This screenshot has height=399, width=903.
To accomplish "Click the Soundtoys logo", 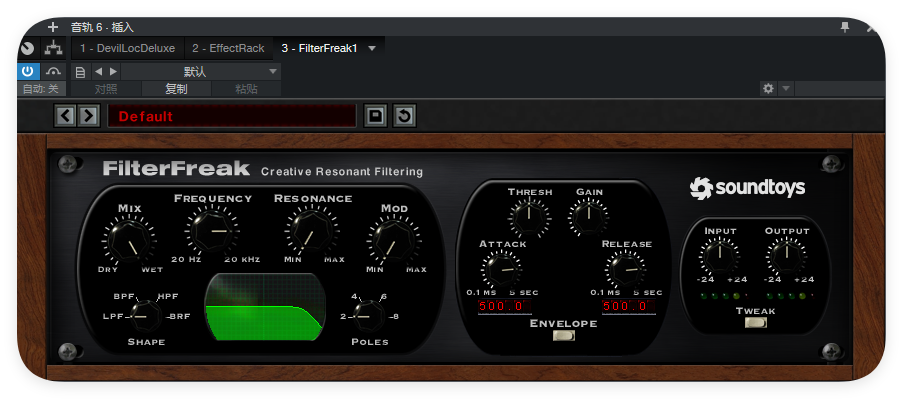I will 748,188.
